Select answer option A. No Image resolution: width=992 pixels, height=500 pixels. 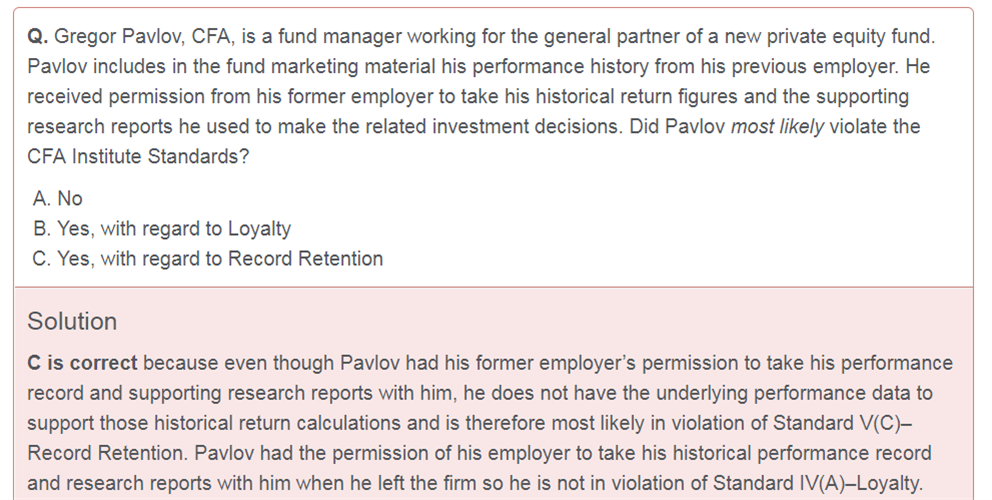click(x=58, y=199)
